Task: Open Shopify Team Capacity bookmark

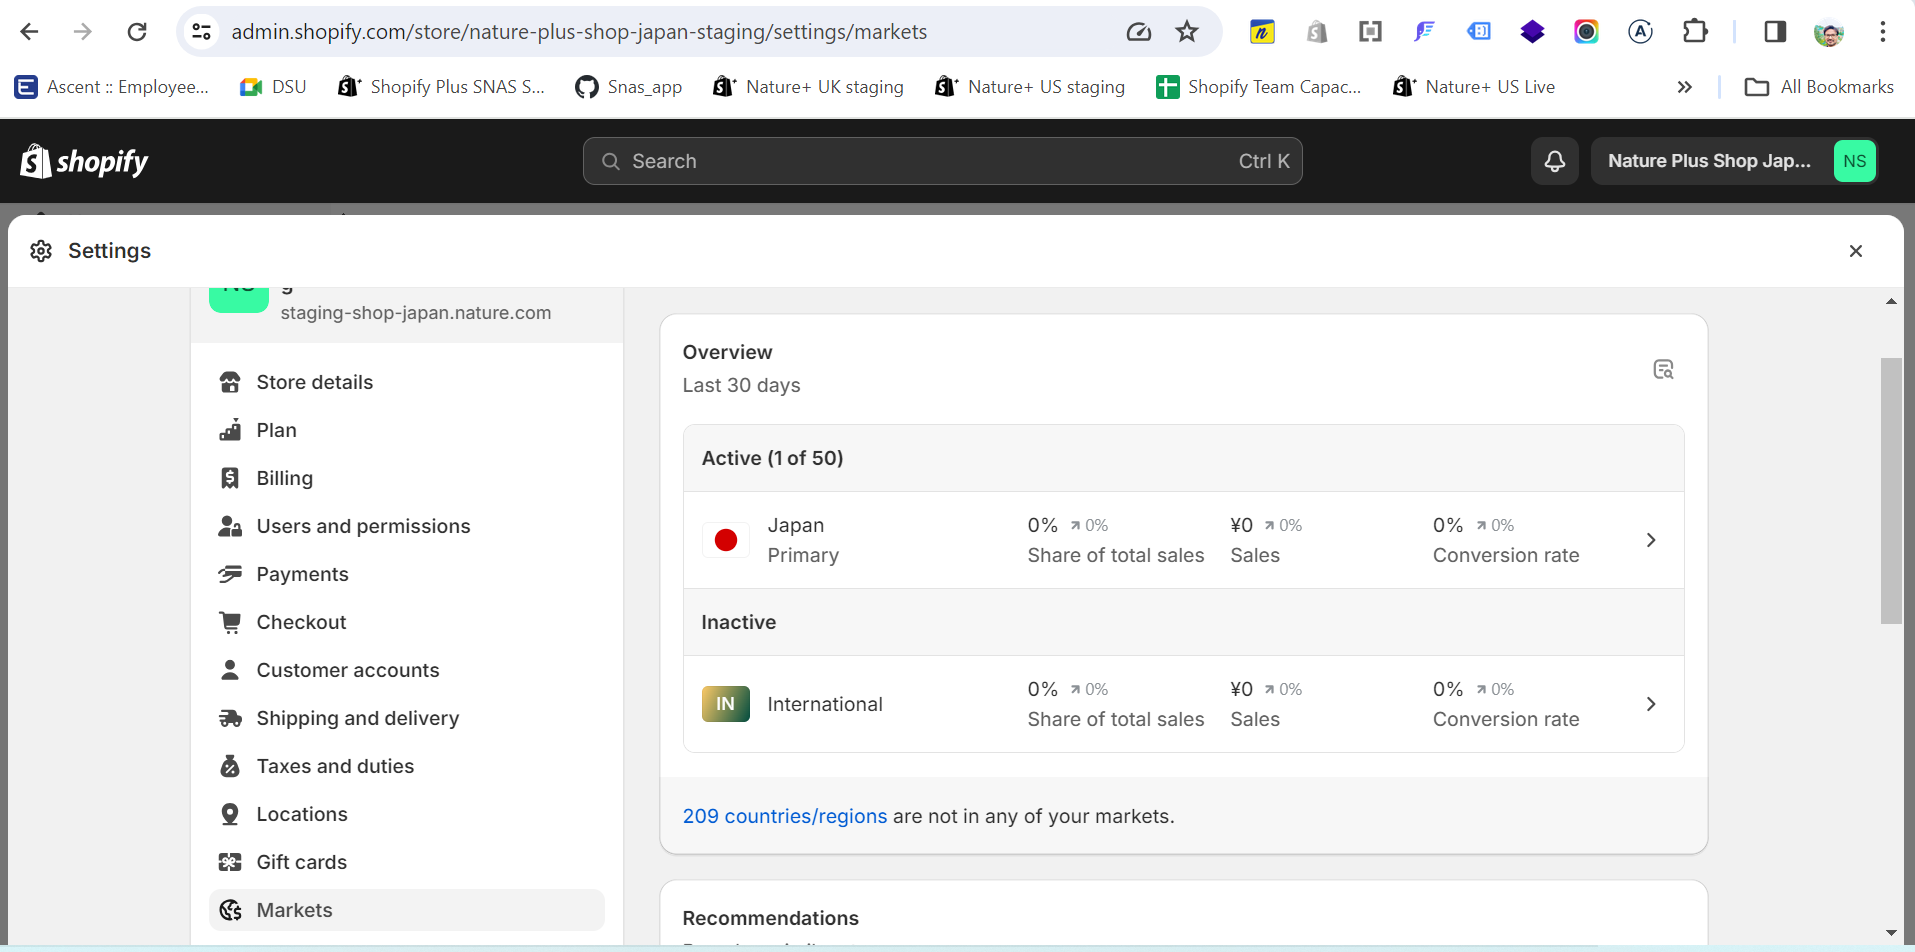Action: 1259,87
